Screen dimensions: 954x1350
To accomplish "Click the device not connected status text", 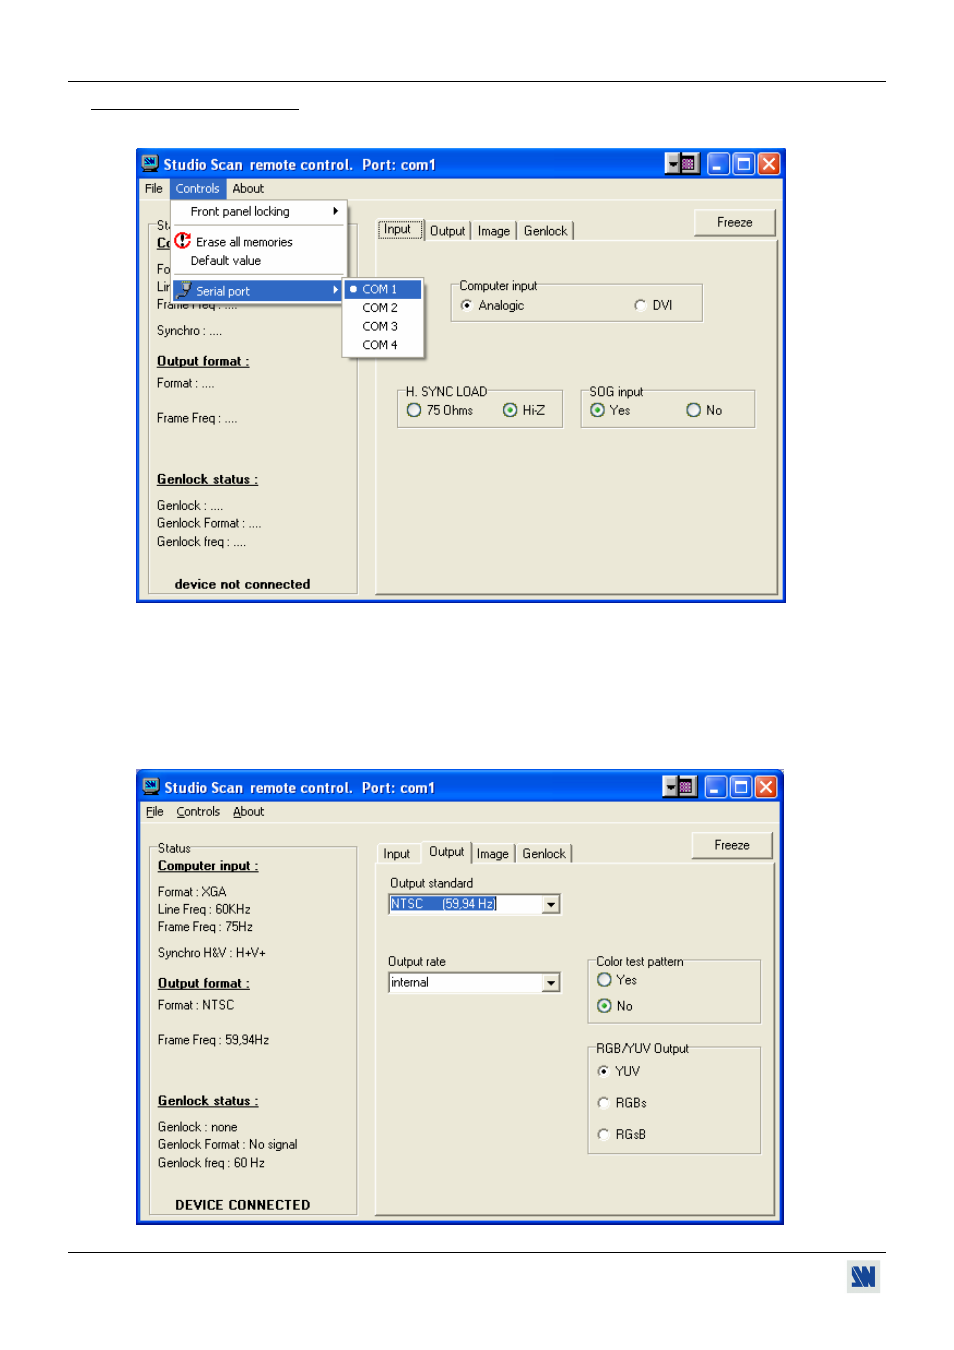I will tap(243, 584).
